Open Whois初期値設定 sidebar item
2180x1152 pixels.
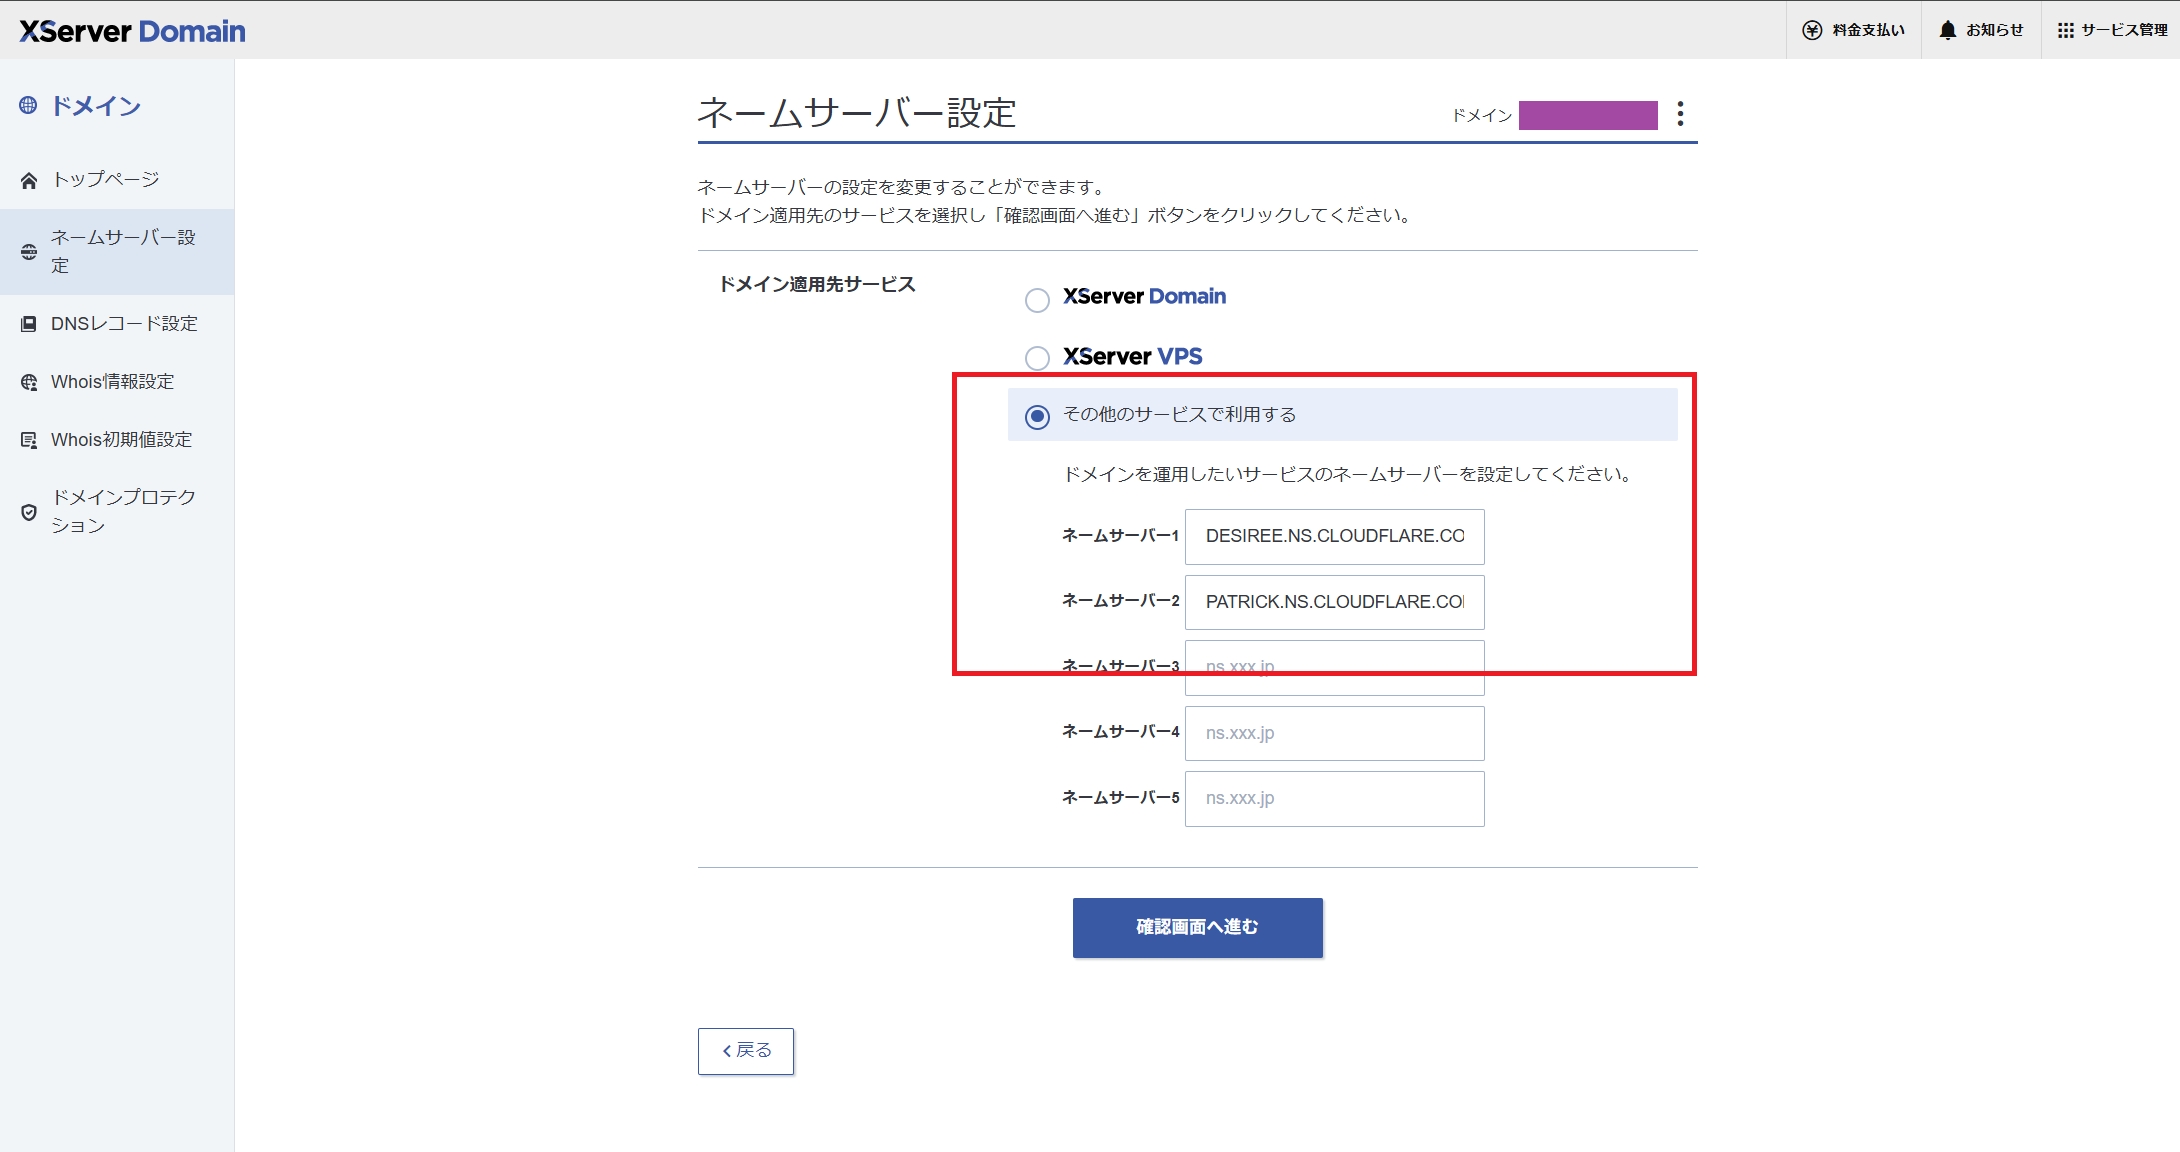coord(117,440)
